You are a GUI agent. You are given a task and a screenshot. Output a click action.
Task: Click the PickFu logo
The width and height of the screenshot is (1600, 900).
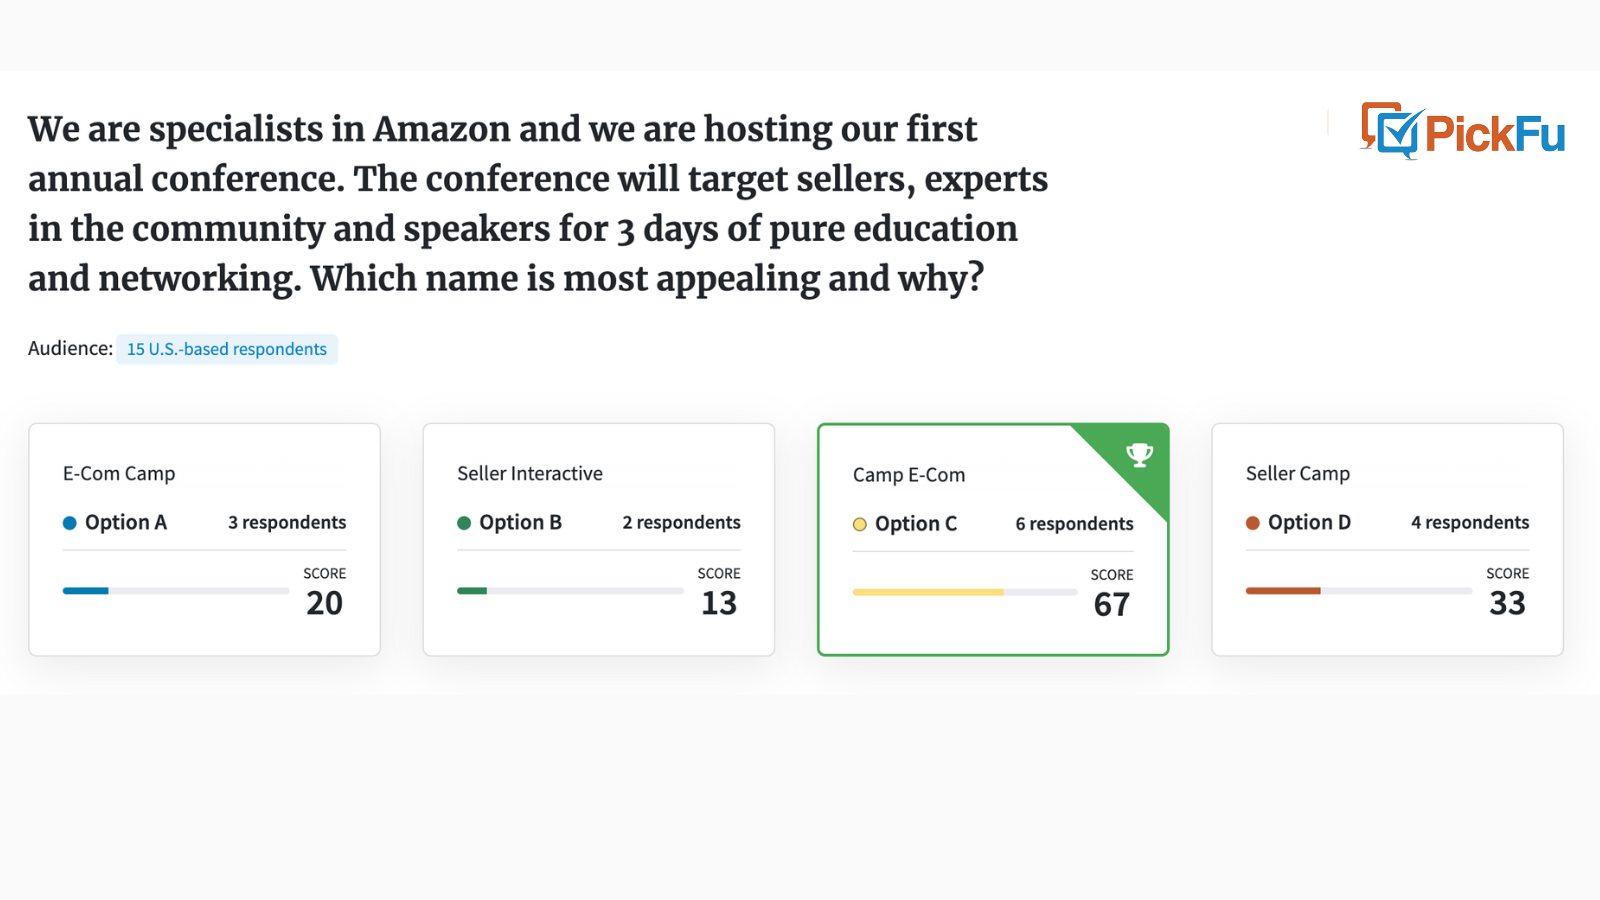point(1463,131)
